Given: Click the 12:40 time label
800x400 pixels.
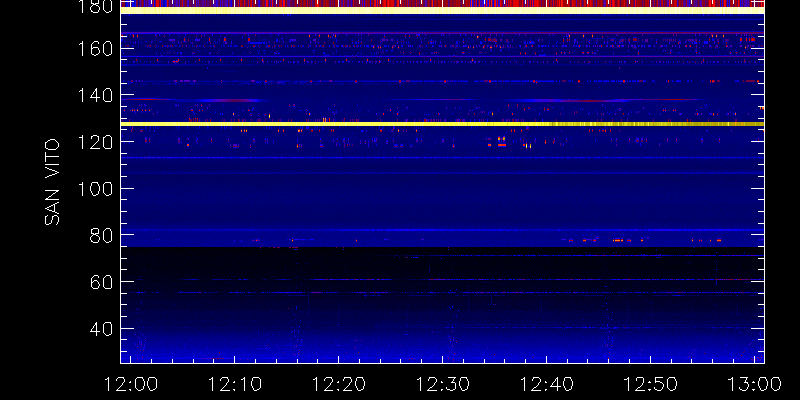Looking at the screenshot, I should tap(546, 384).
